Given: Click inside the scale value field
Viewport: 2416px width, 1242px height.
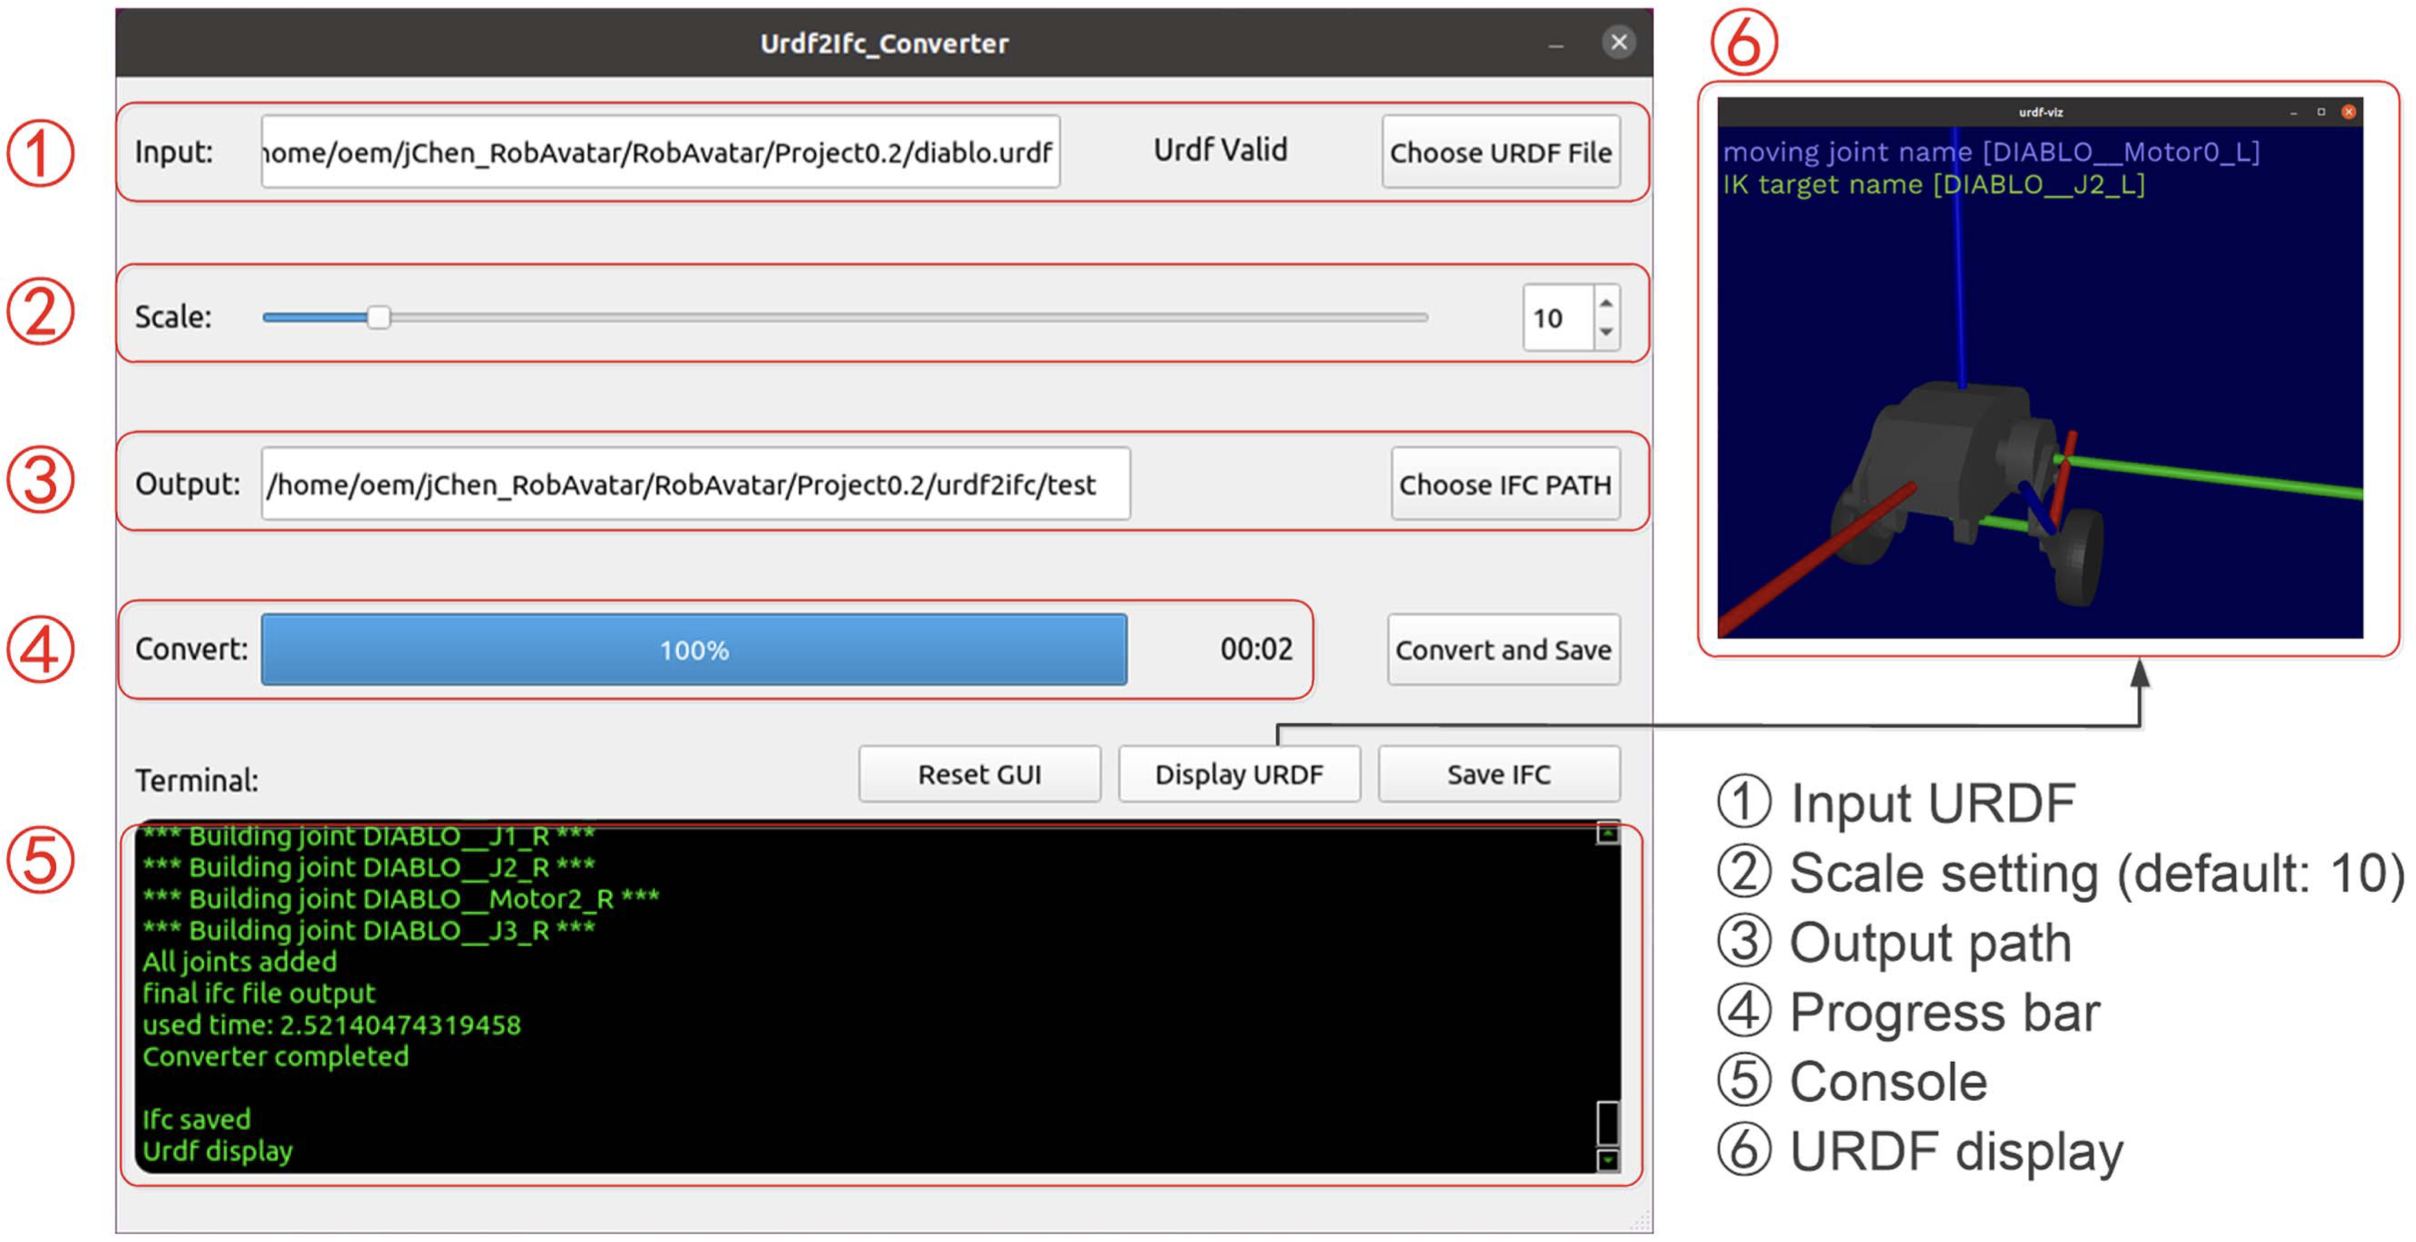Looking at the screenshot, I should click(x=1556, y=318).
